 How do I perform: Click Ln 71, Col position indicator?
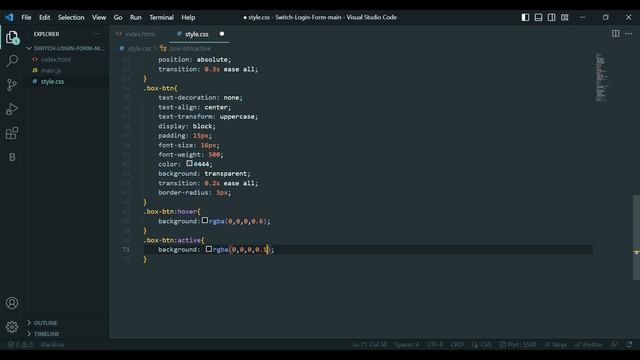pyautogui.click(x=369, y=344)
